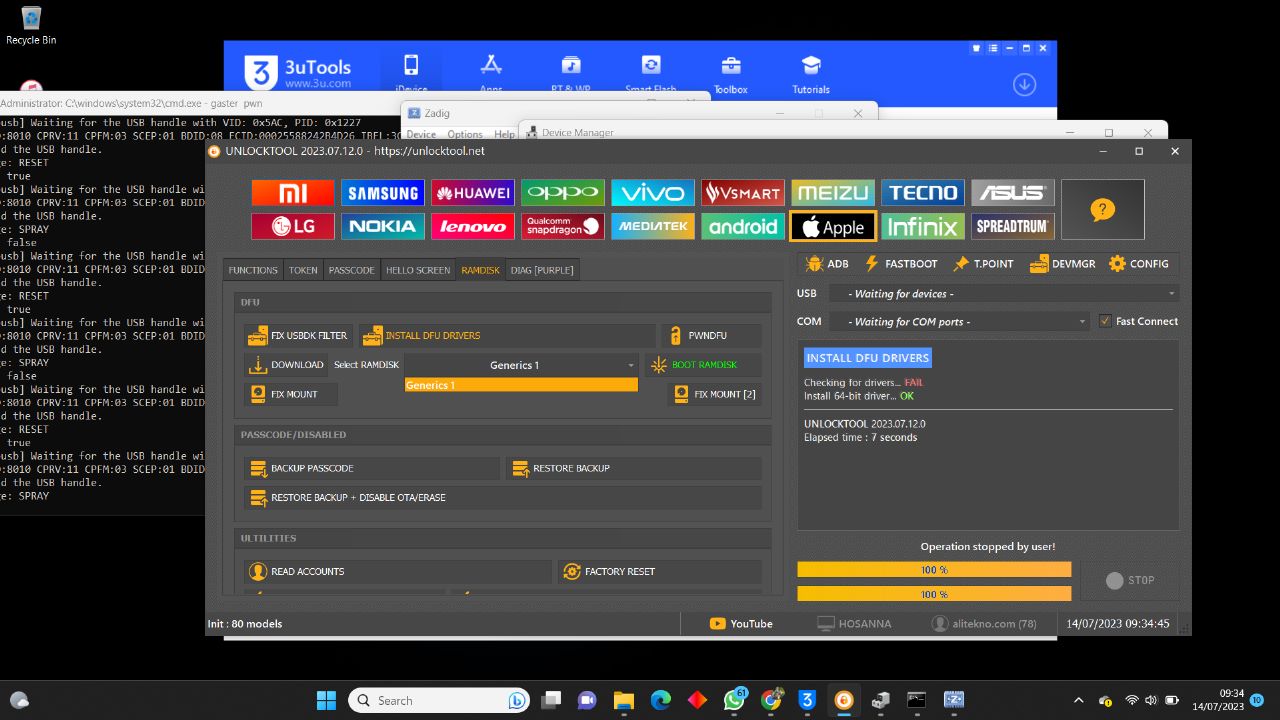
Task: Click the alitekno.com (78) account entry
Action: click(984, 623)
